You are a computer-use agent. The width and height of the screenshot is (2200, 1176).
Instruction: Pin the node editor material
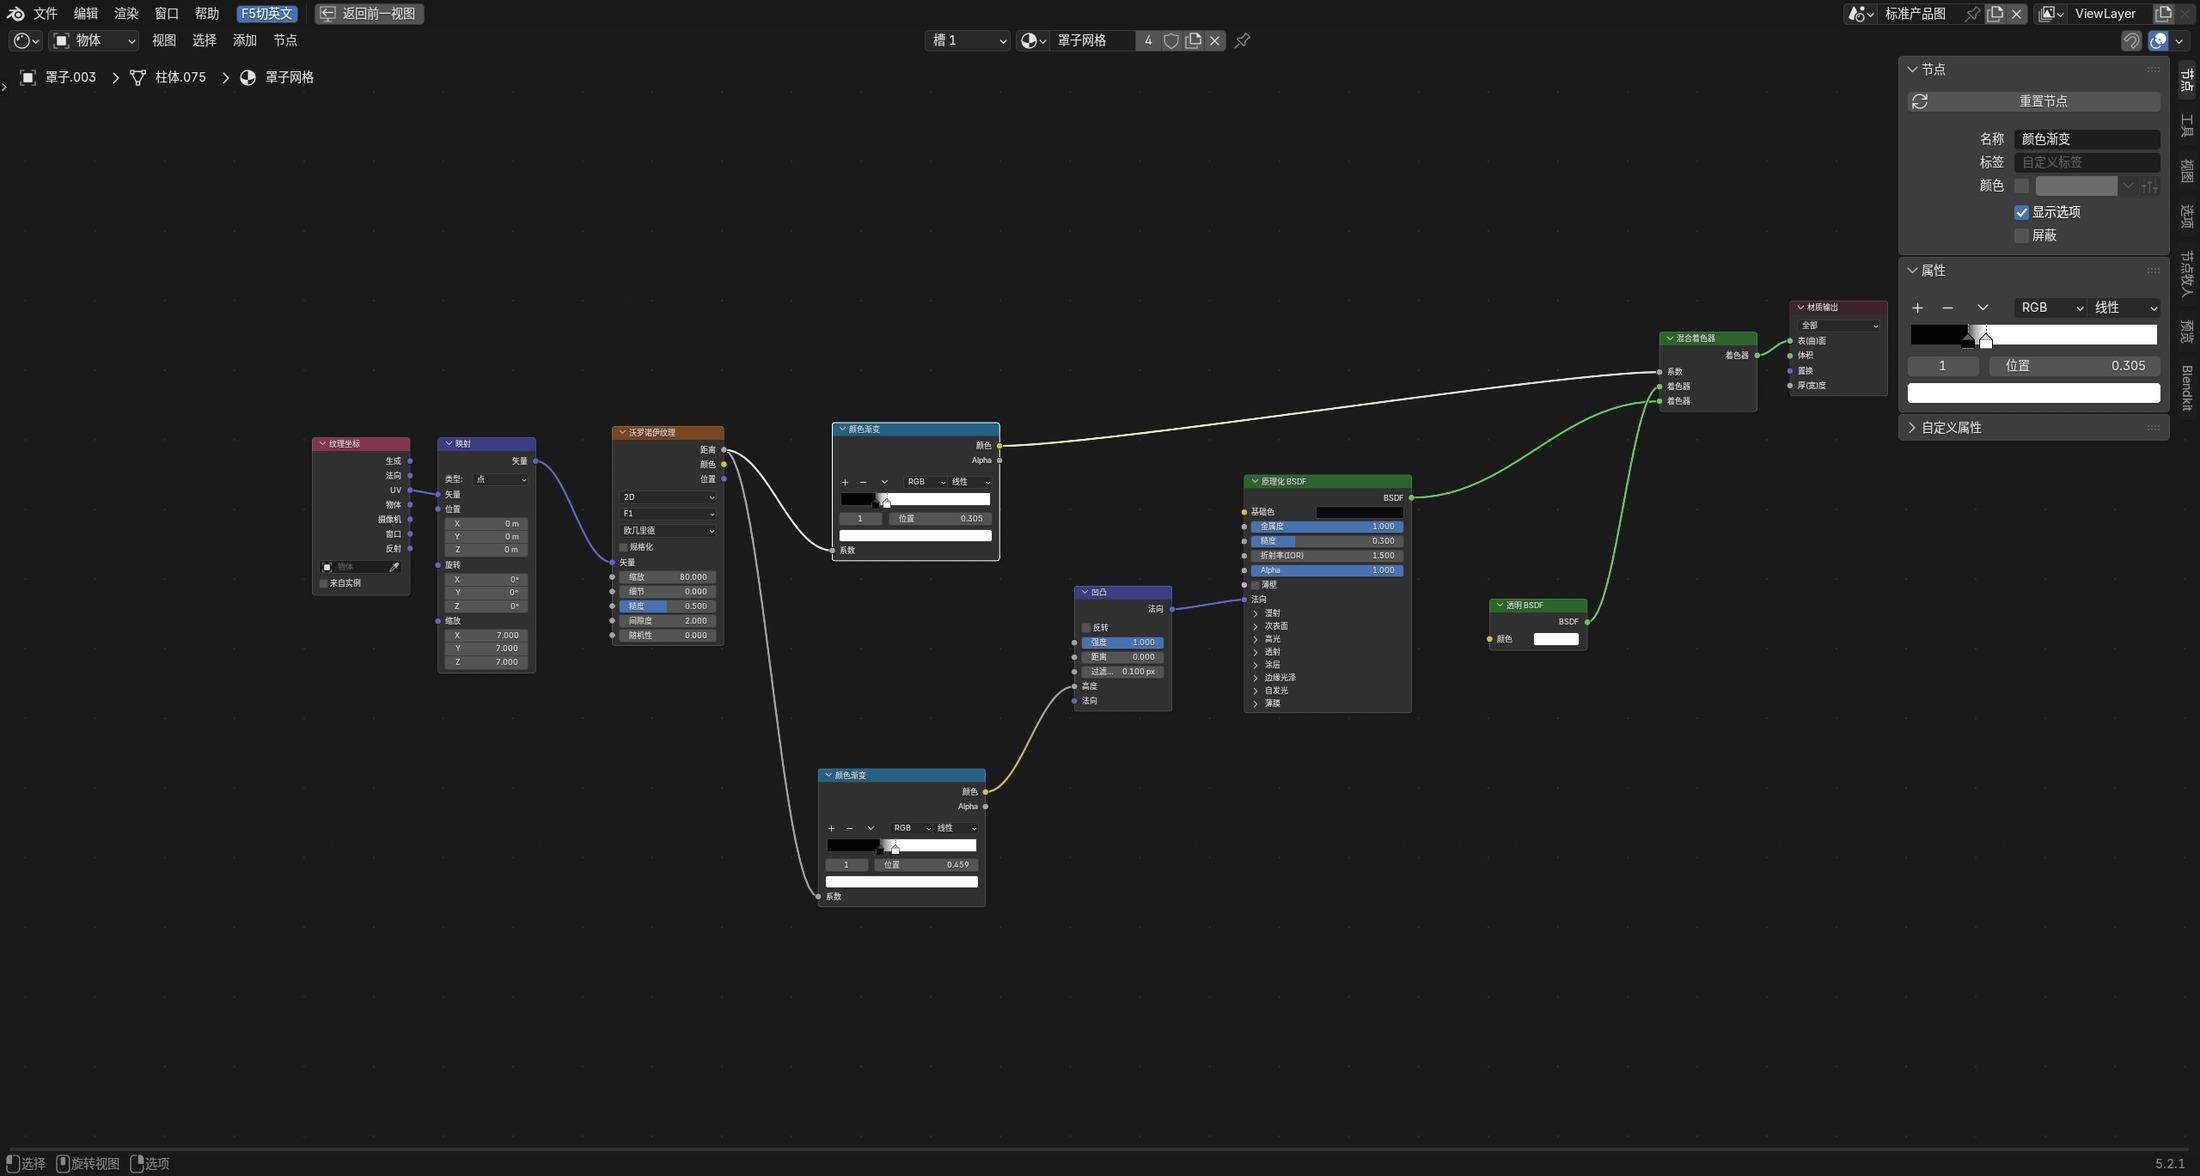[1242, 41]
